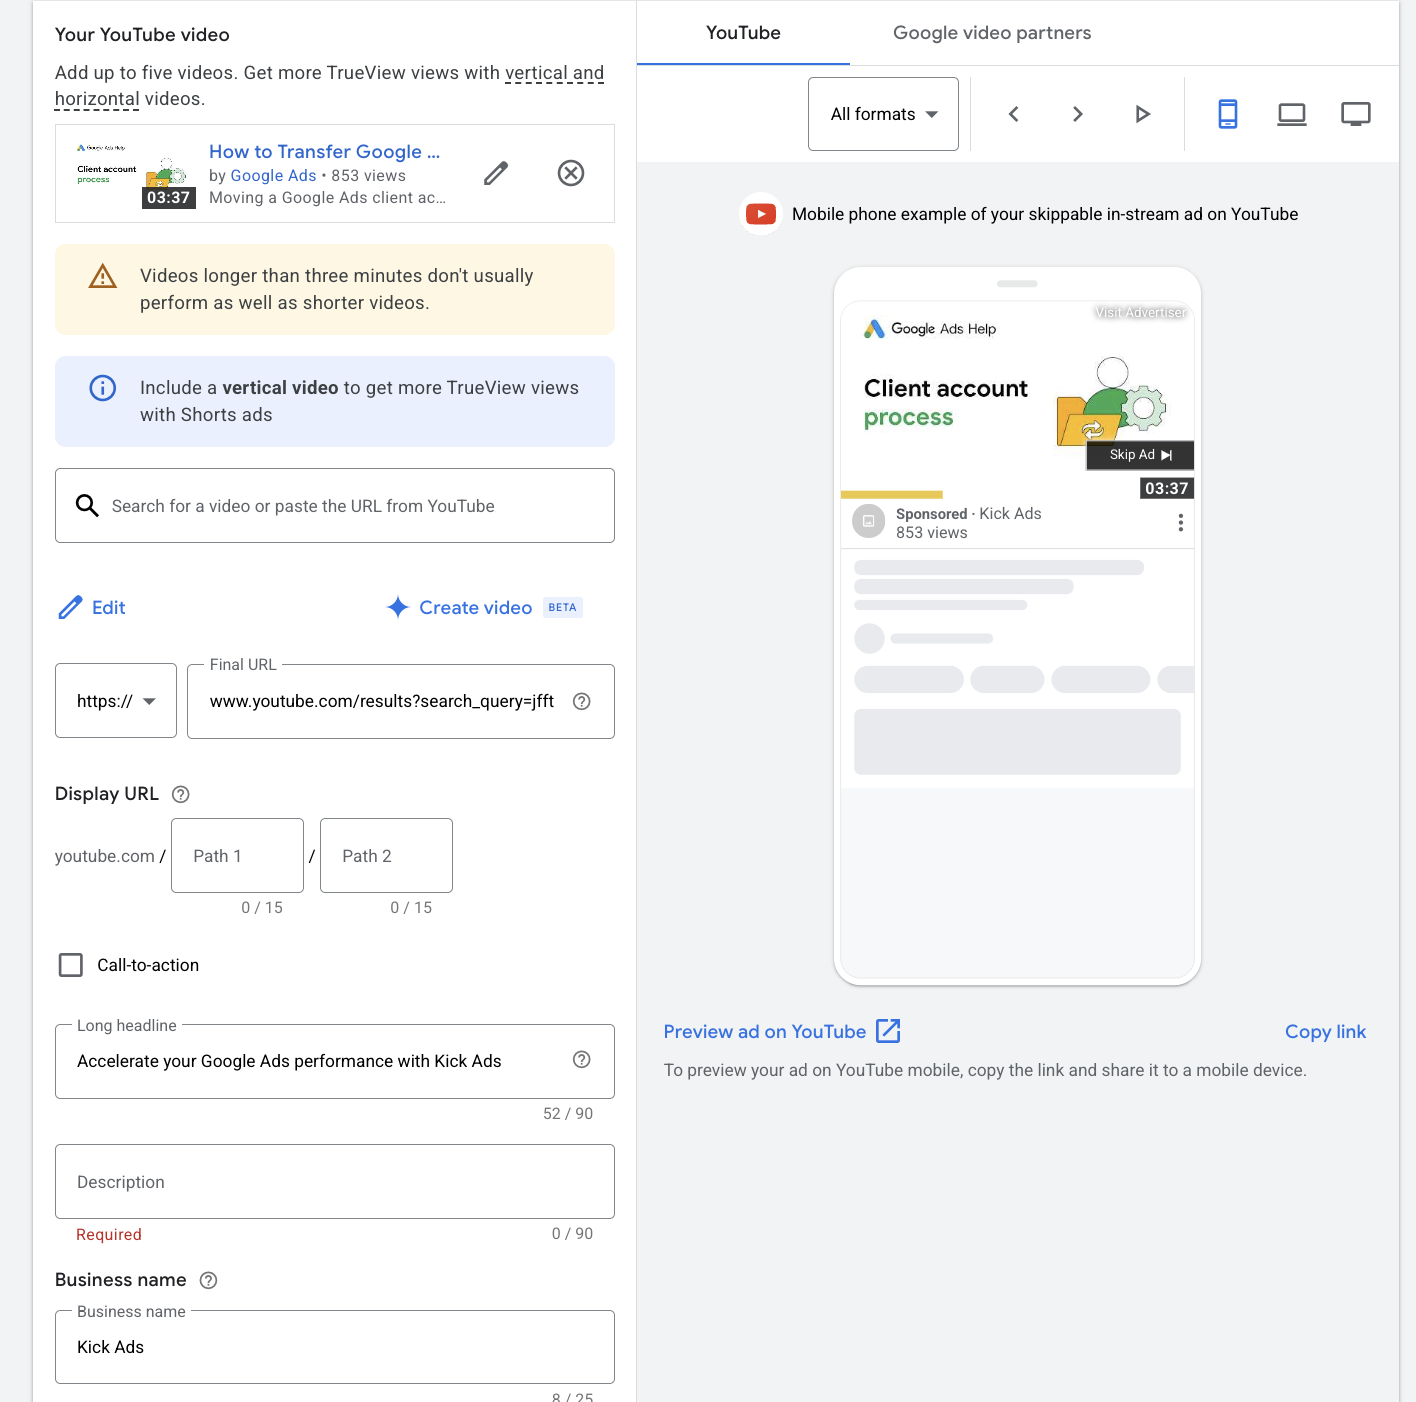Click the 'Sponsored · Kick Ads' text
The image size is (1416, 1402).
point(968,514)
